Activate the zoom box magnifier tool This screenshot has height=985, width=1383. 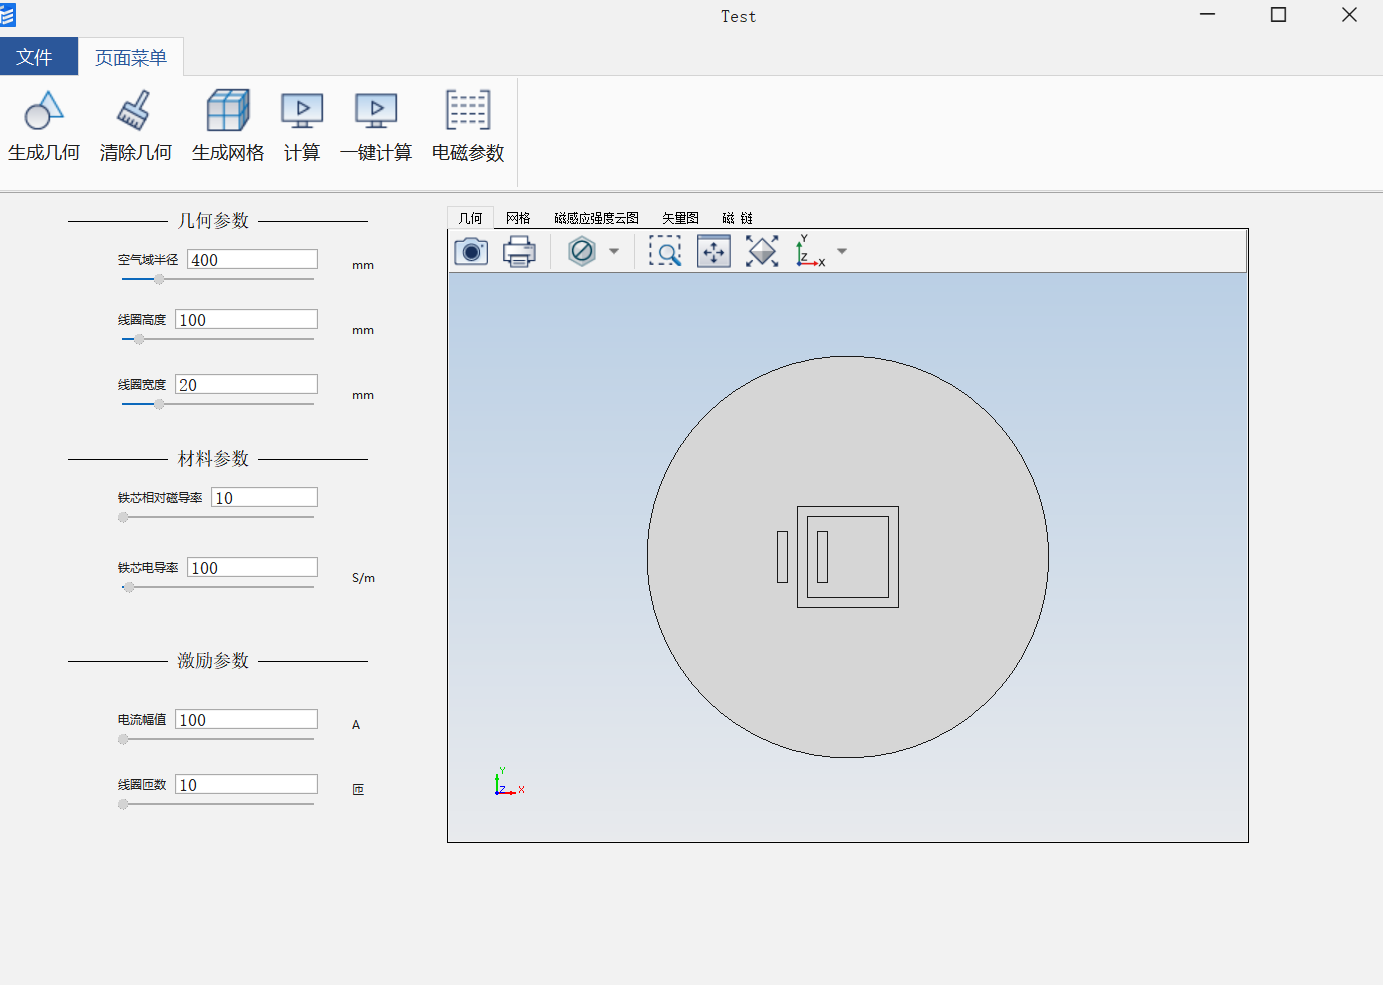pyautogui.click(x=665, y=251)
